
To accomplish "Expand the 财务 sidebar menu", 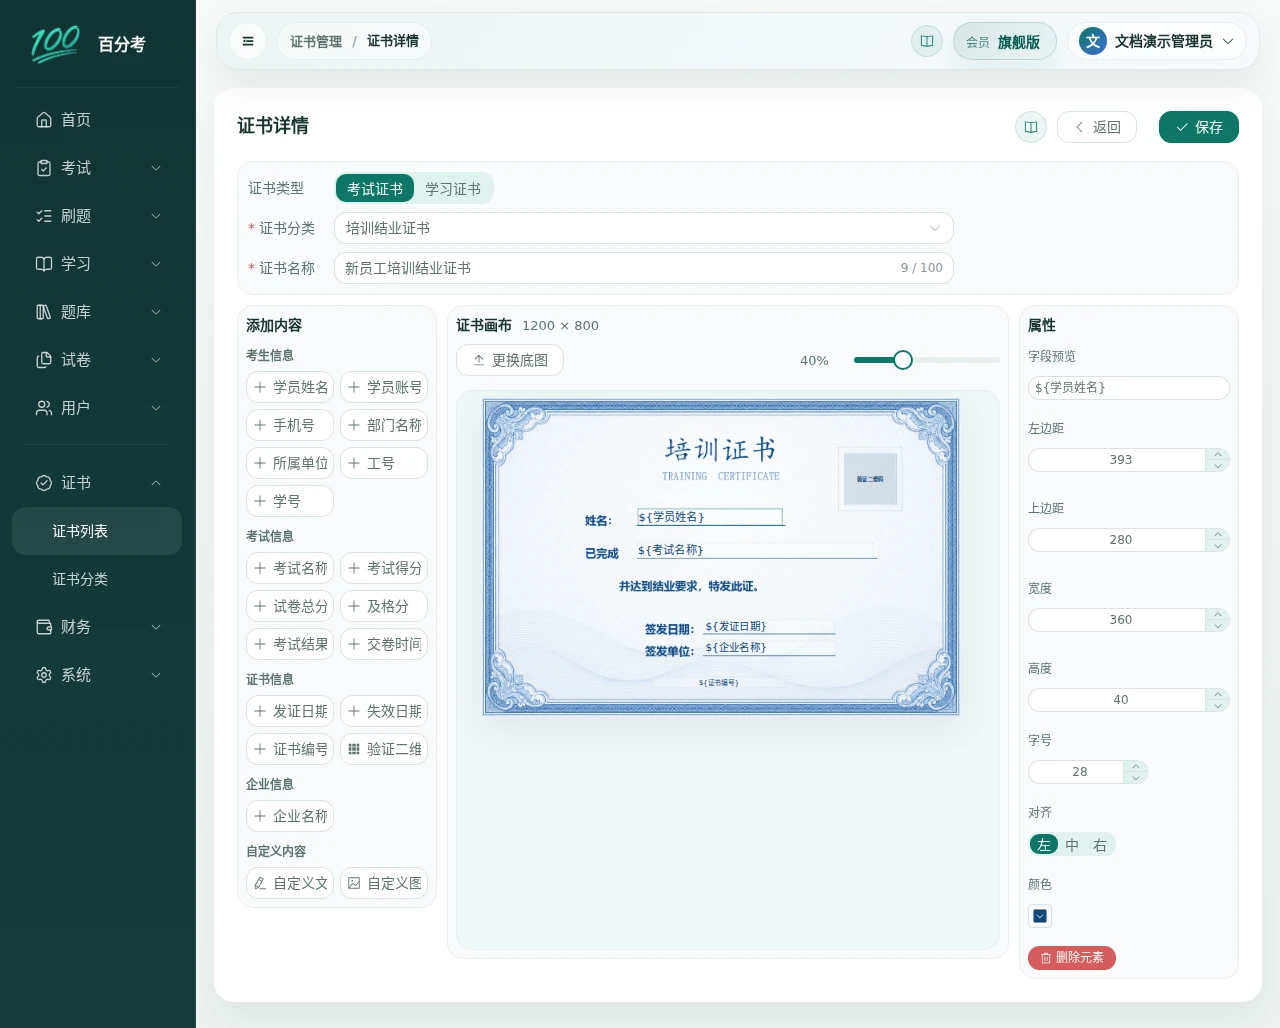I will click(98, 627).
